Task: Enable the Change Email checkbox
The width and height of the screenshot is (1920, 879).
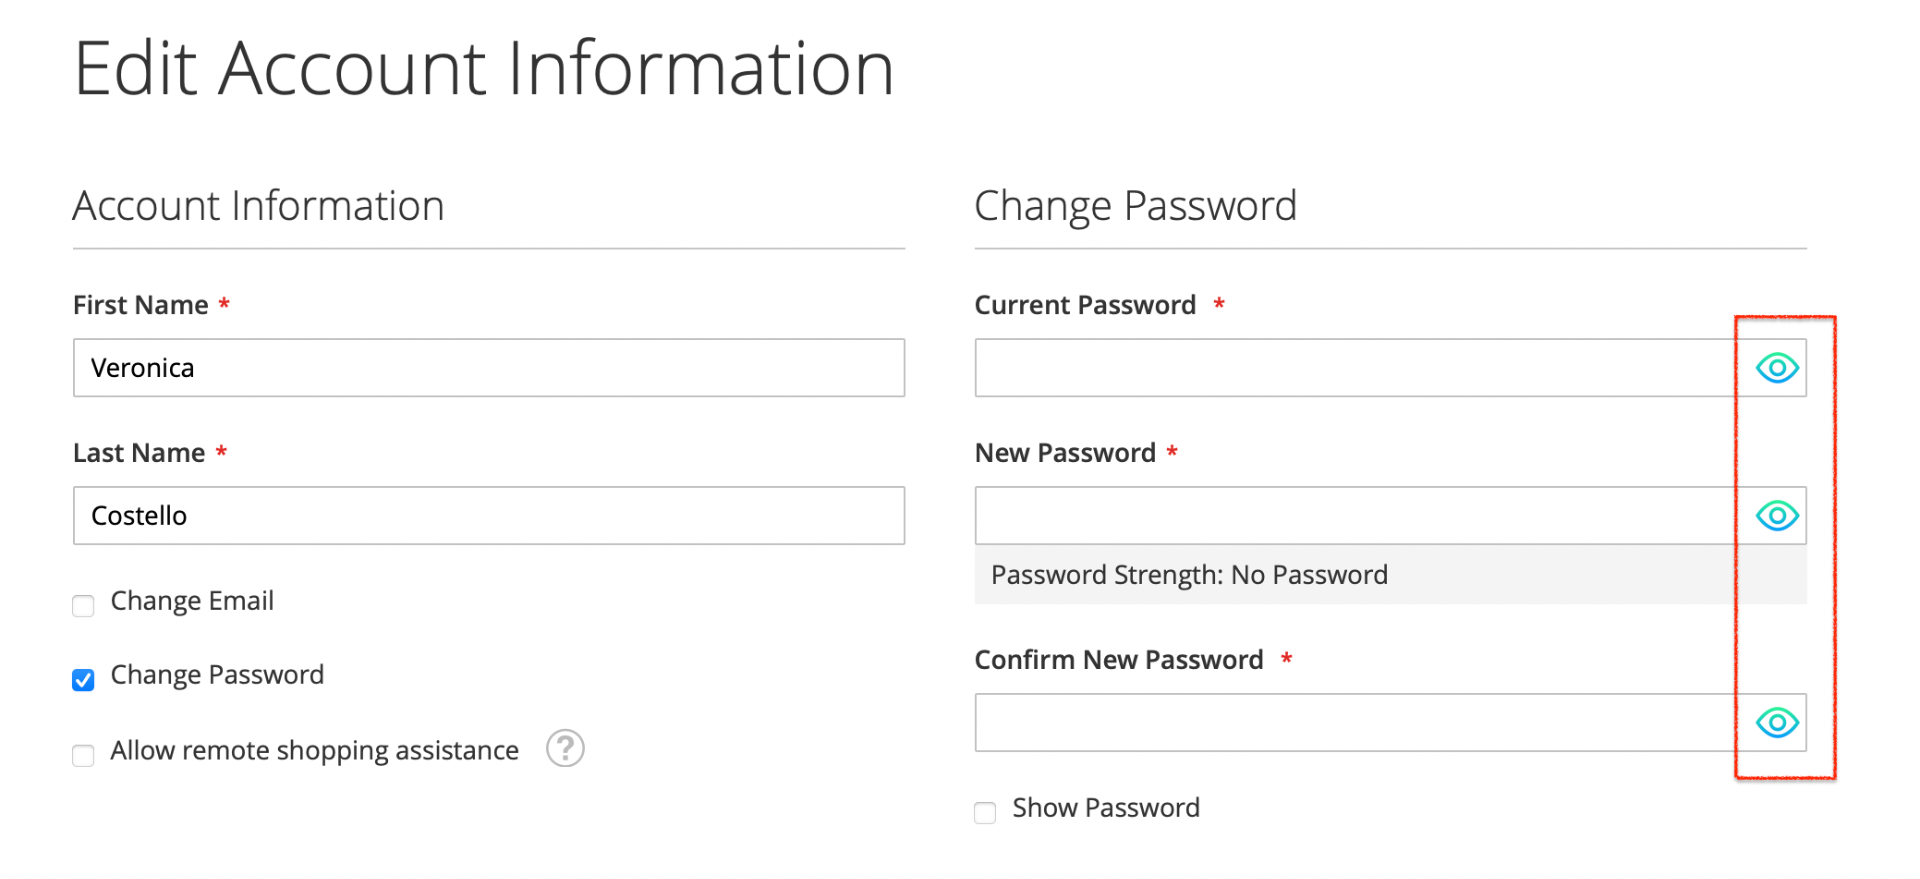Action: [x=84, y=606]
